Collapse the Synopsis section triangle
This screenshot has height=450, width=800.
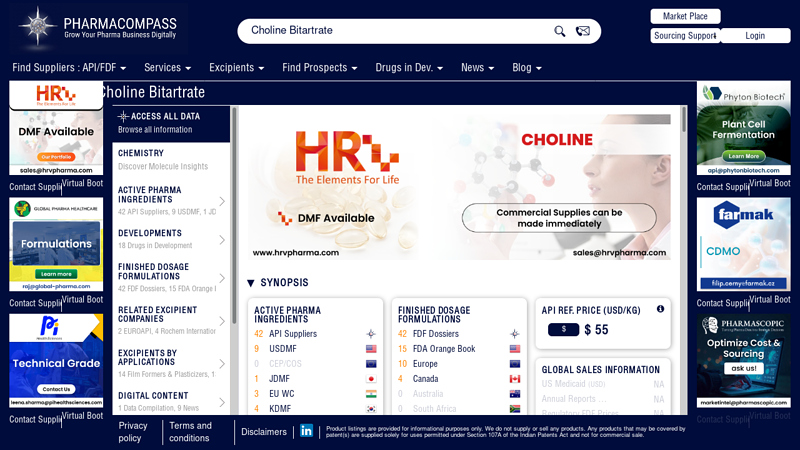pos(251,283)
